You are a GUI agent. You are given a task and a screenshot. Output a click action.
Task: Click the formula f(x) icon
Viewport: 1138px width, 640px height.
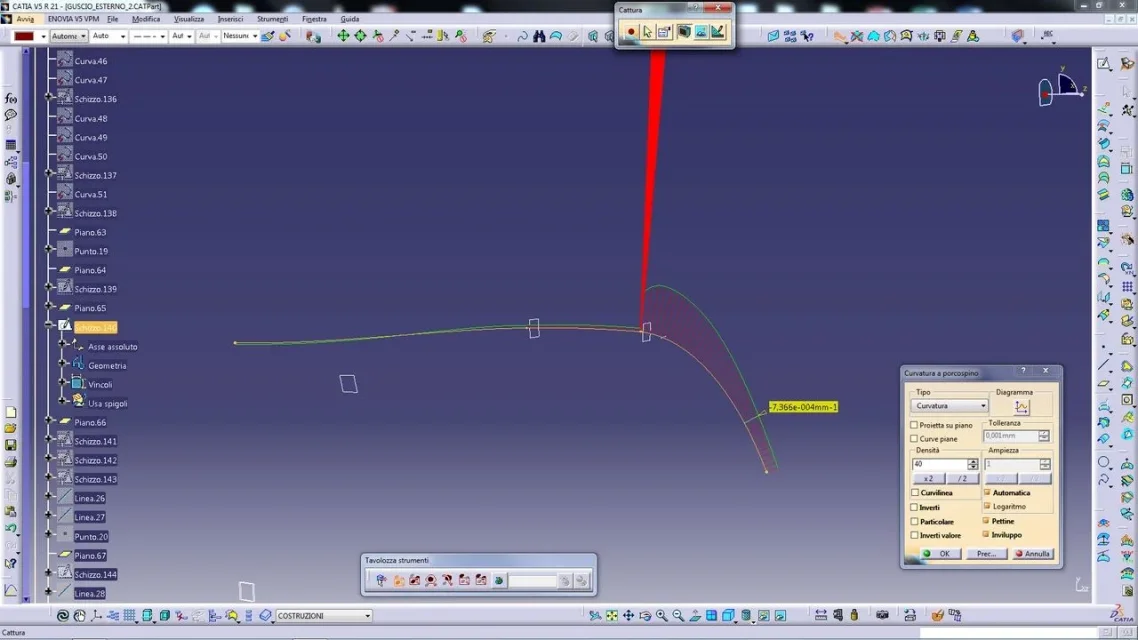(x=11, y=98)
